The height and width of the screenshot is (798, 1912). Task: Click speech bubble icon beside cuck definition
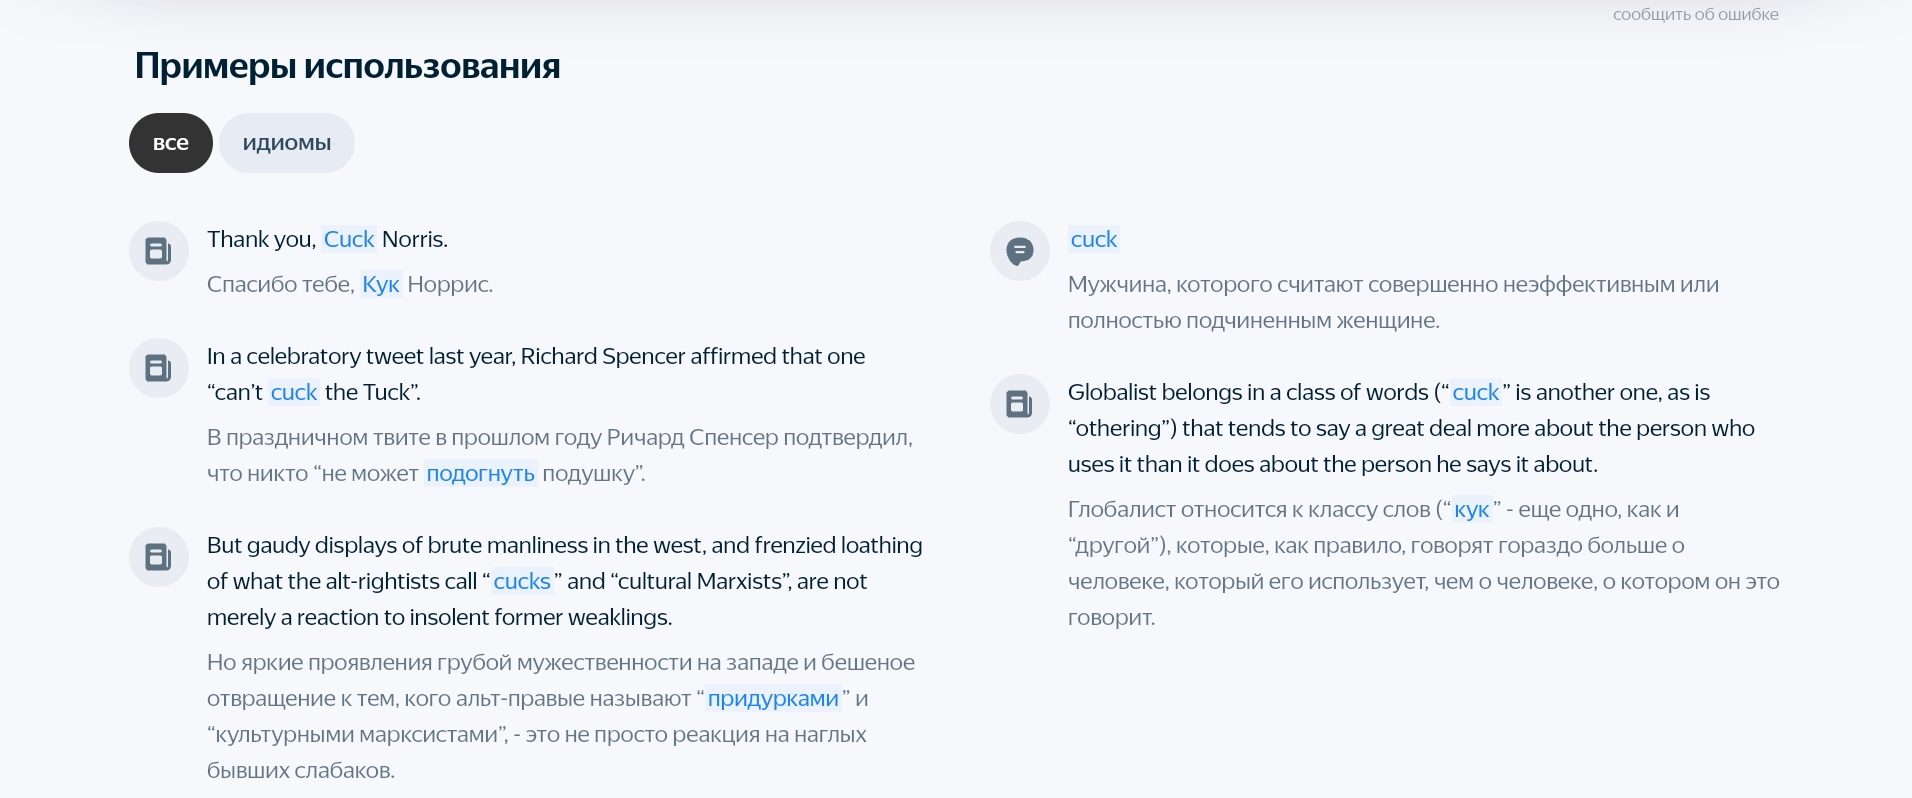(1020, 251)
